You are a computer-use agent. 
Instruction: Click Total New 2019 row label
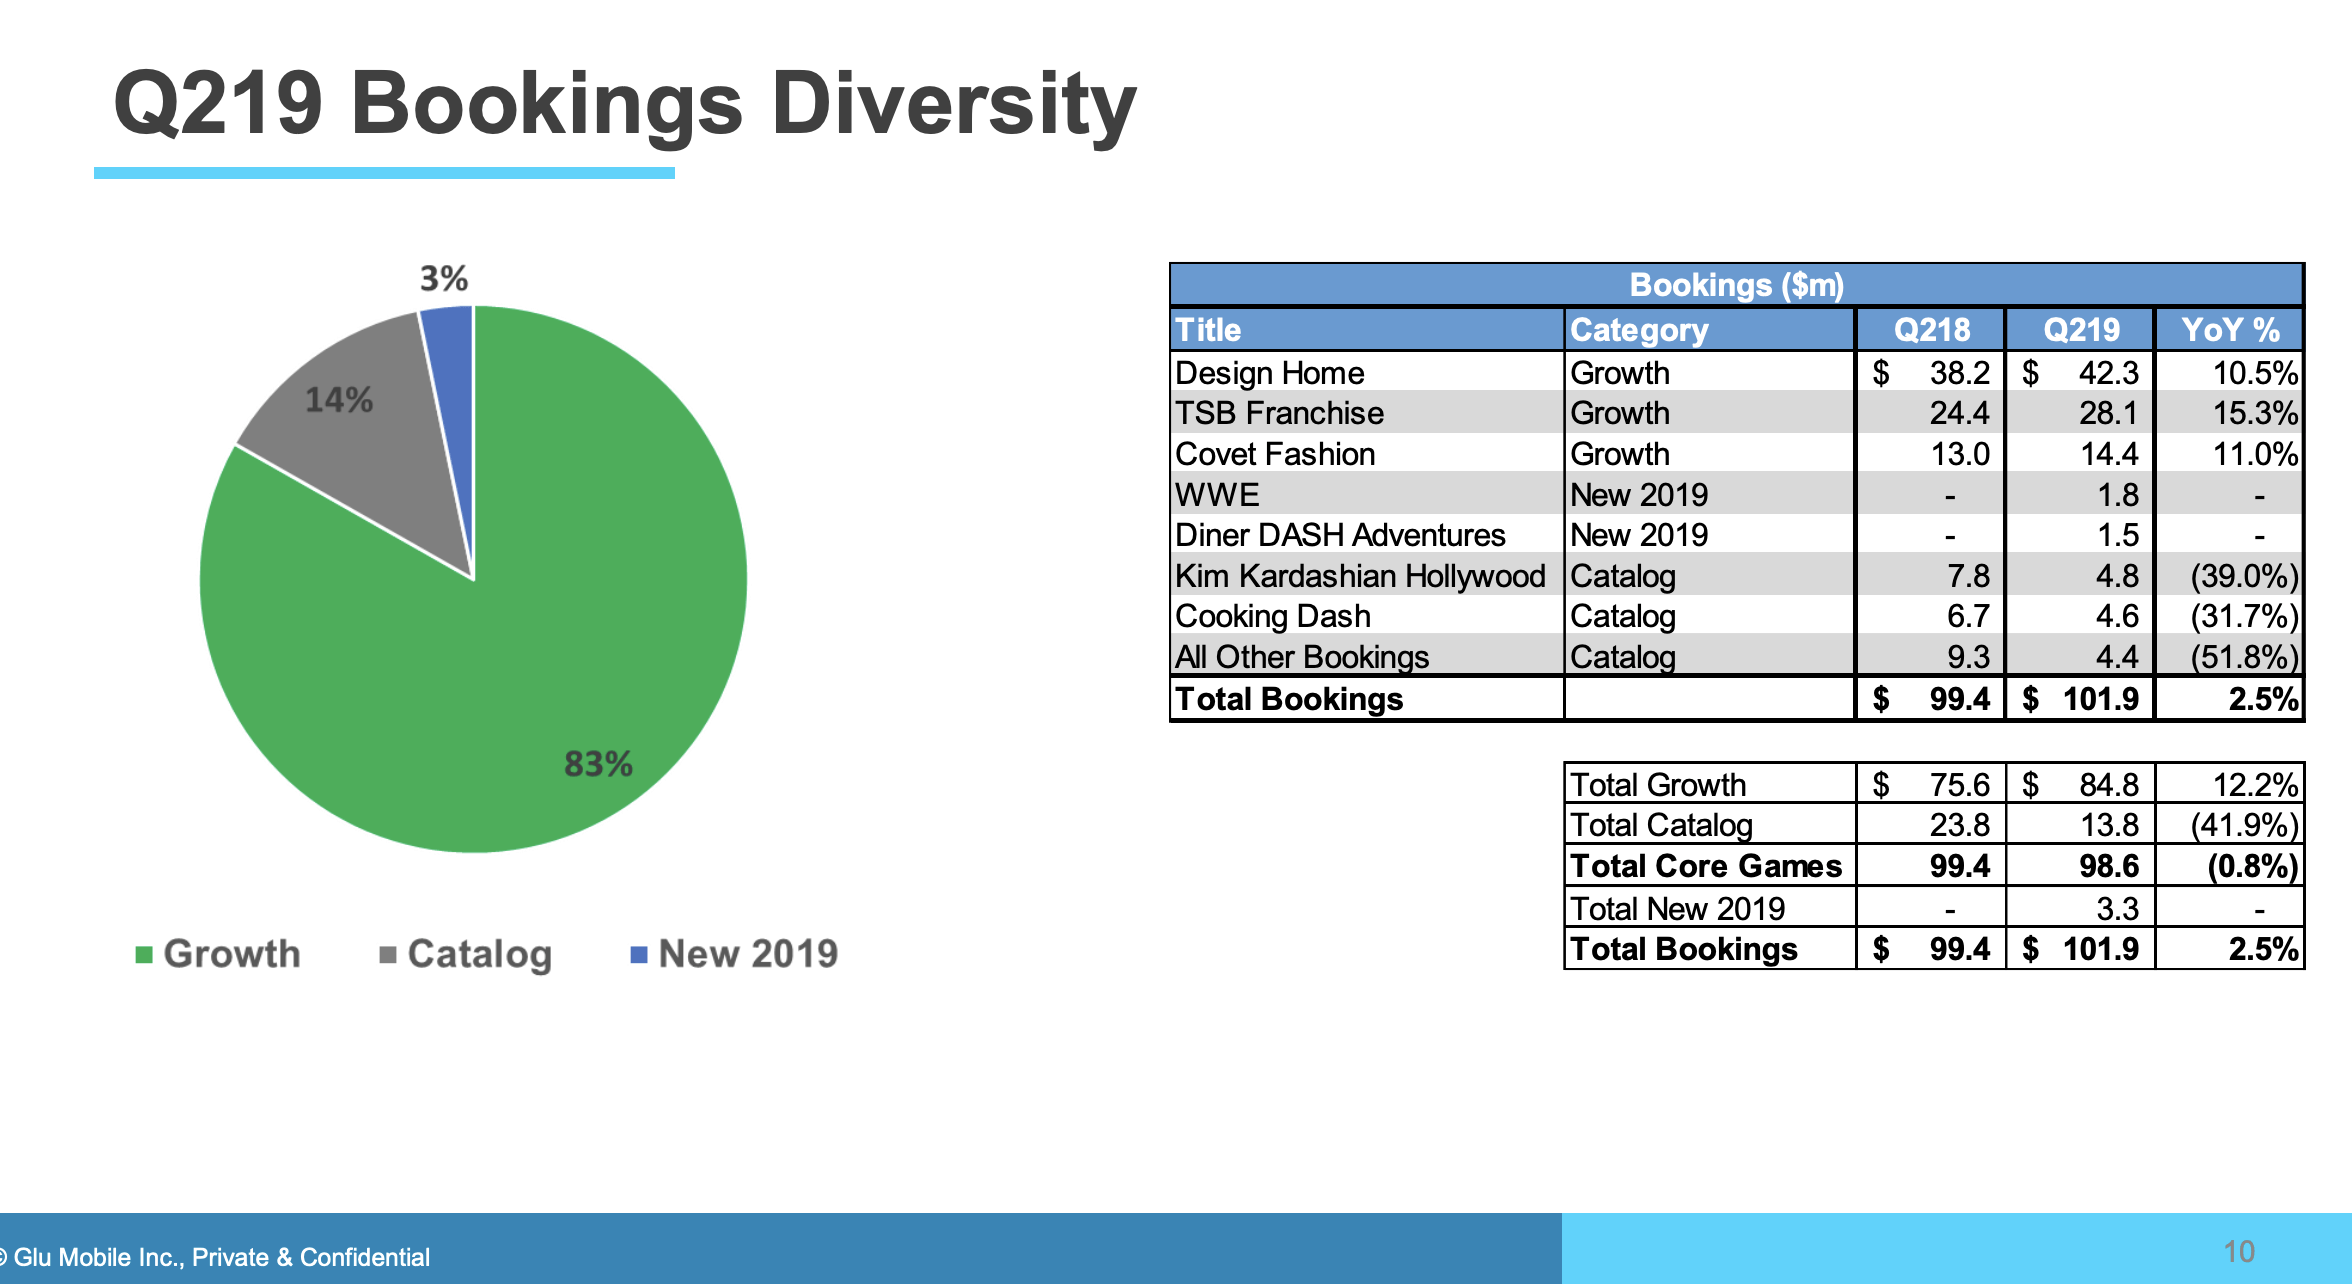click(x=1677, y=908)
